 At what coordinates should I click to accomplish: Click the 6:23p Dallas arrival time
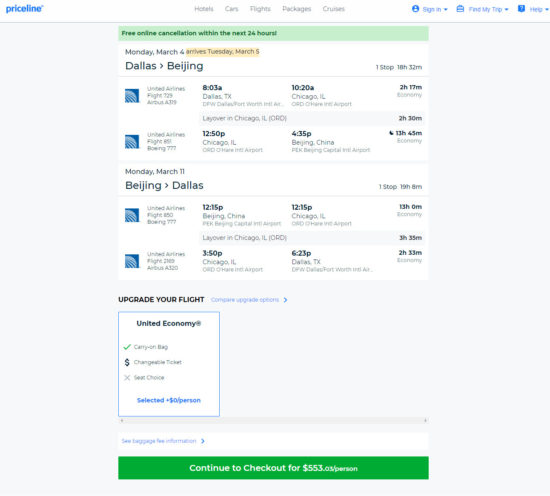[x=301, y=253]
